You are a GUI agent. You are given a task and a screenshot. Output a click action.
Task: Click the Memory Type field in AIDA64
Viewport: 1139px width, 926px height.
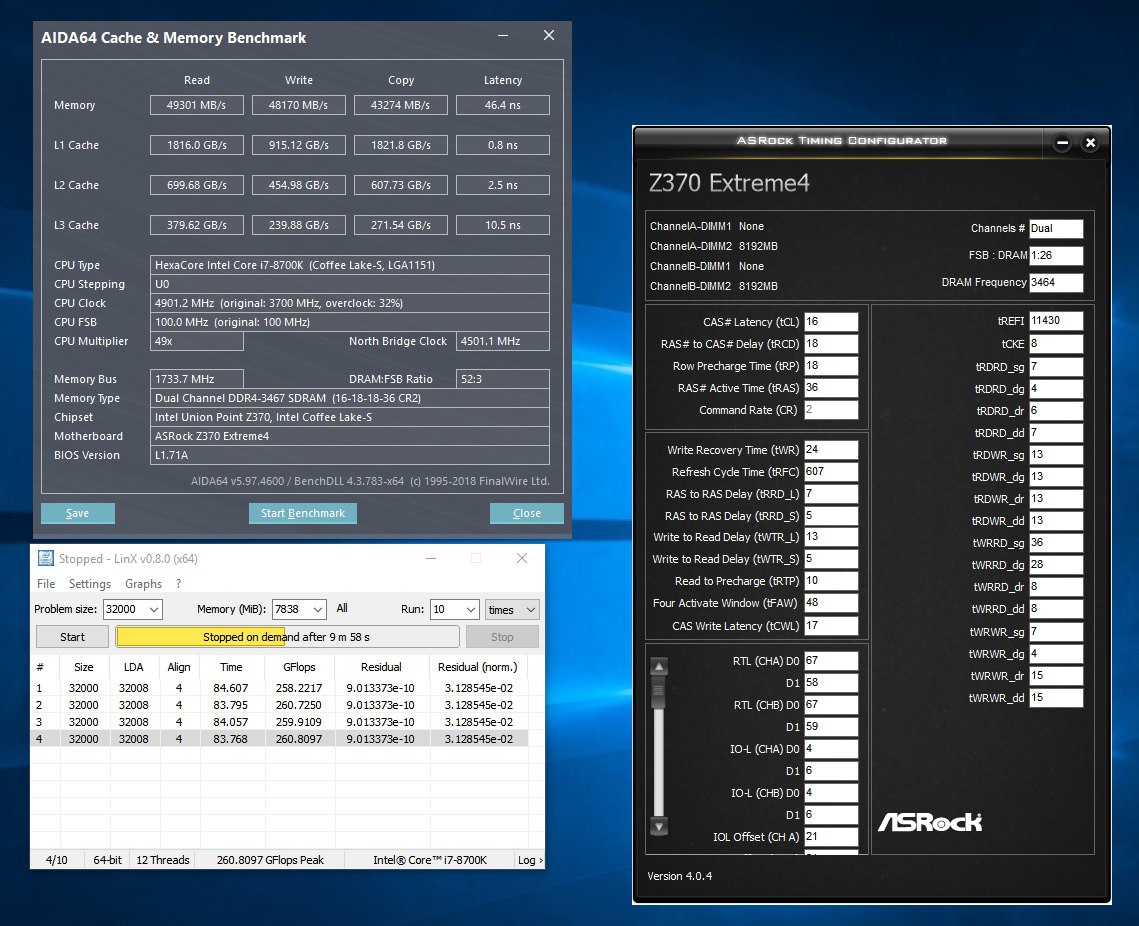pos(349,398)
